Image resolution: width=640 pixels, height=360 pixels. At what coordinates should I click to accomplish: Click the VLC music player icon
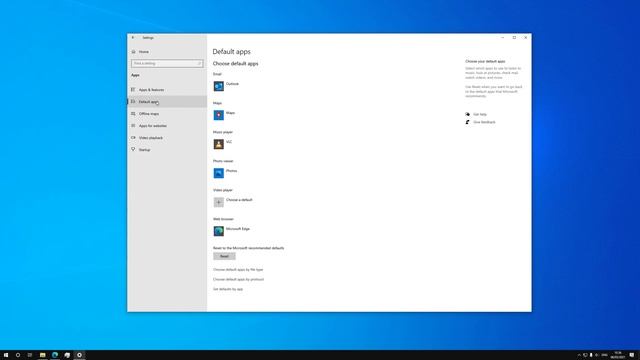tap(218, 144)
